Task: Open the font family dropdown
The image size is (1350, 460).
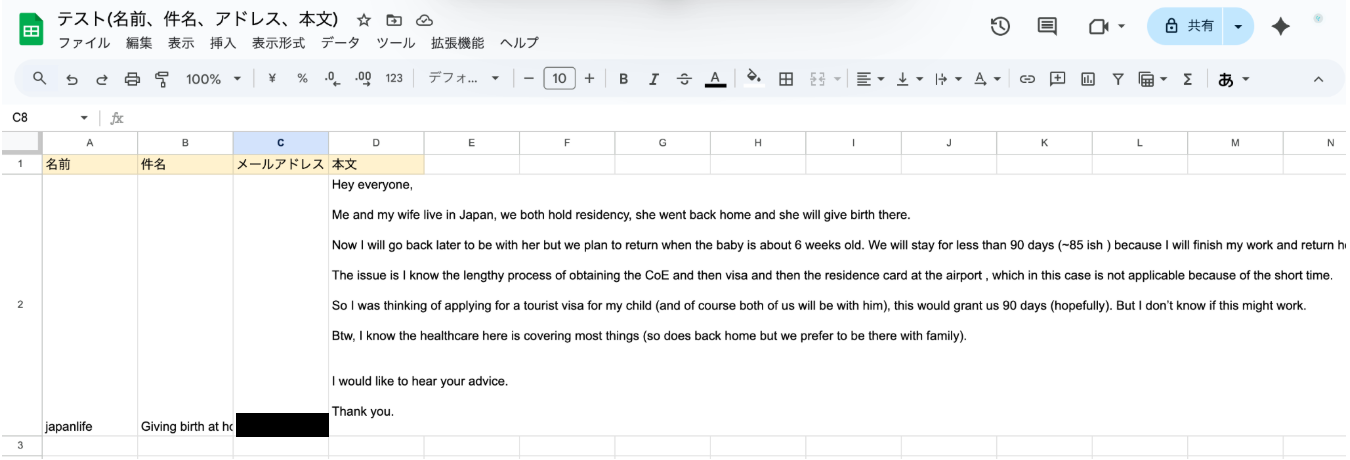Action: click(464, 79)
